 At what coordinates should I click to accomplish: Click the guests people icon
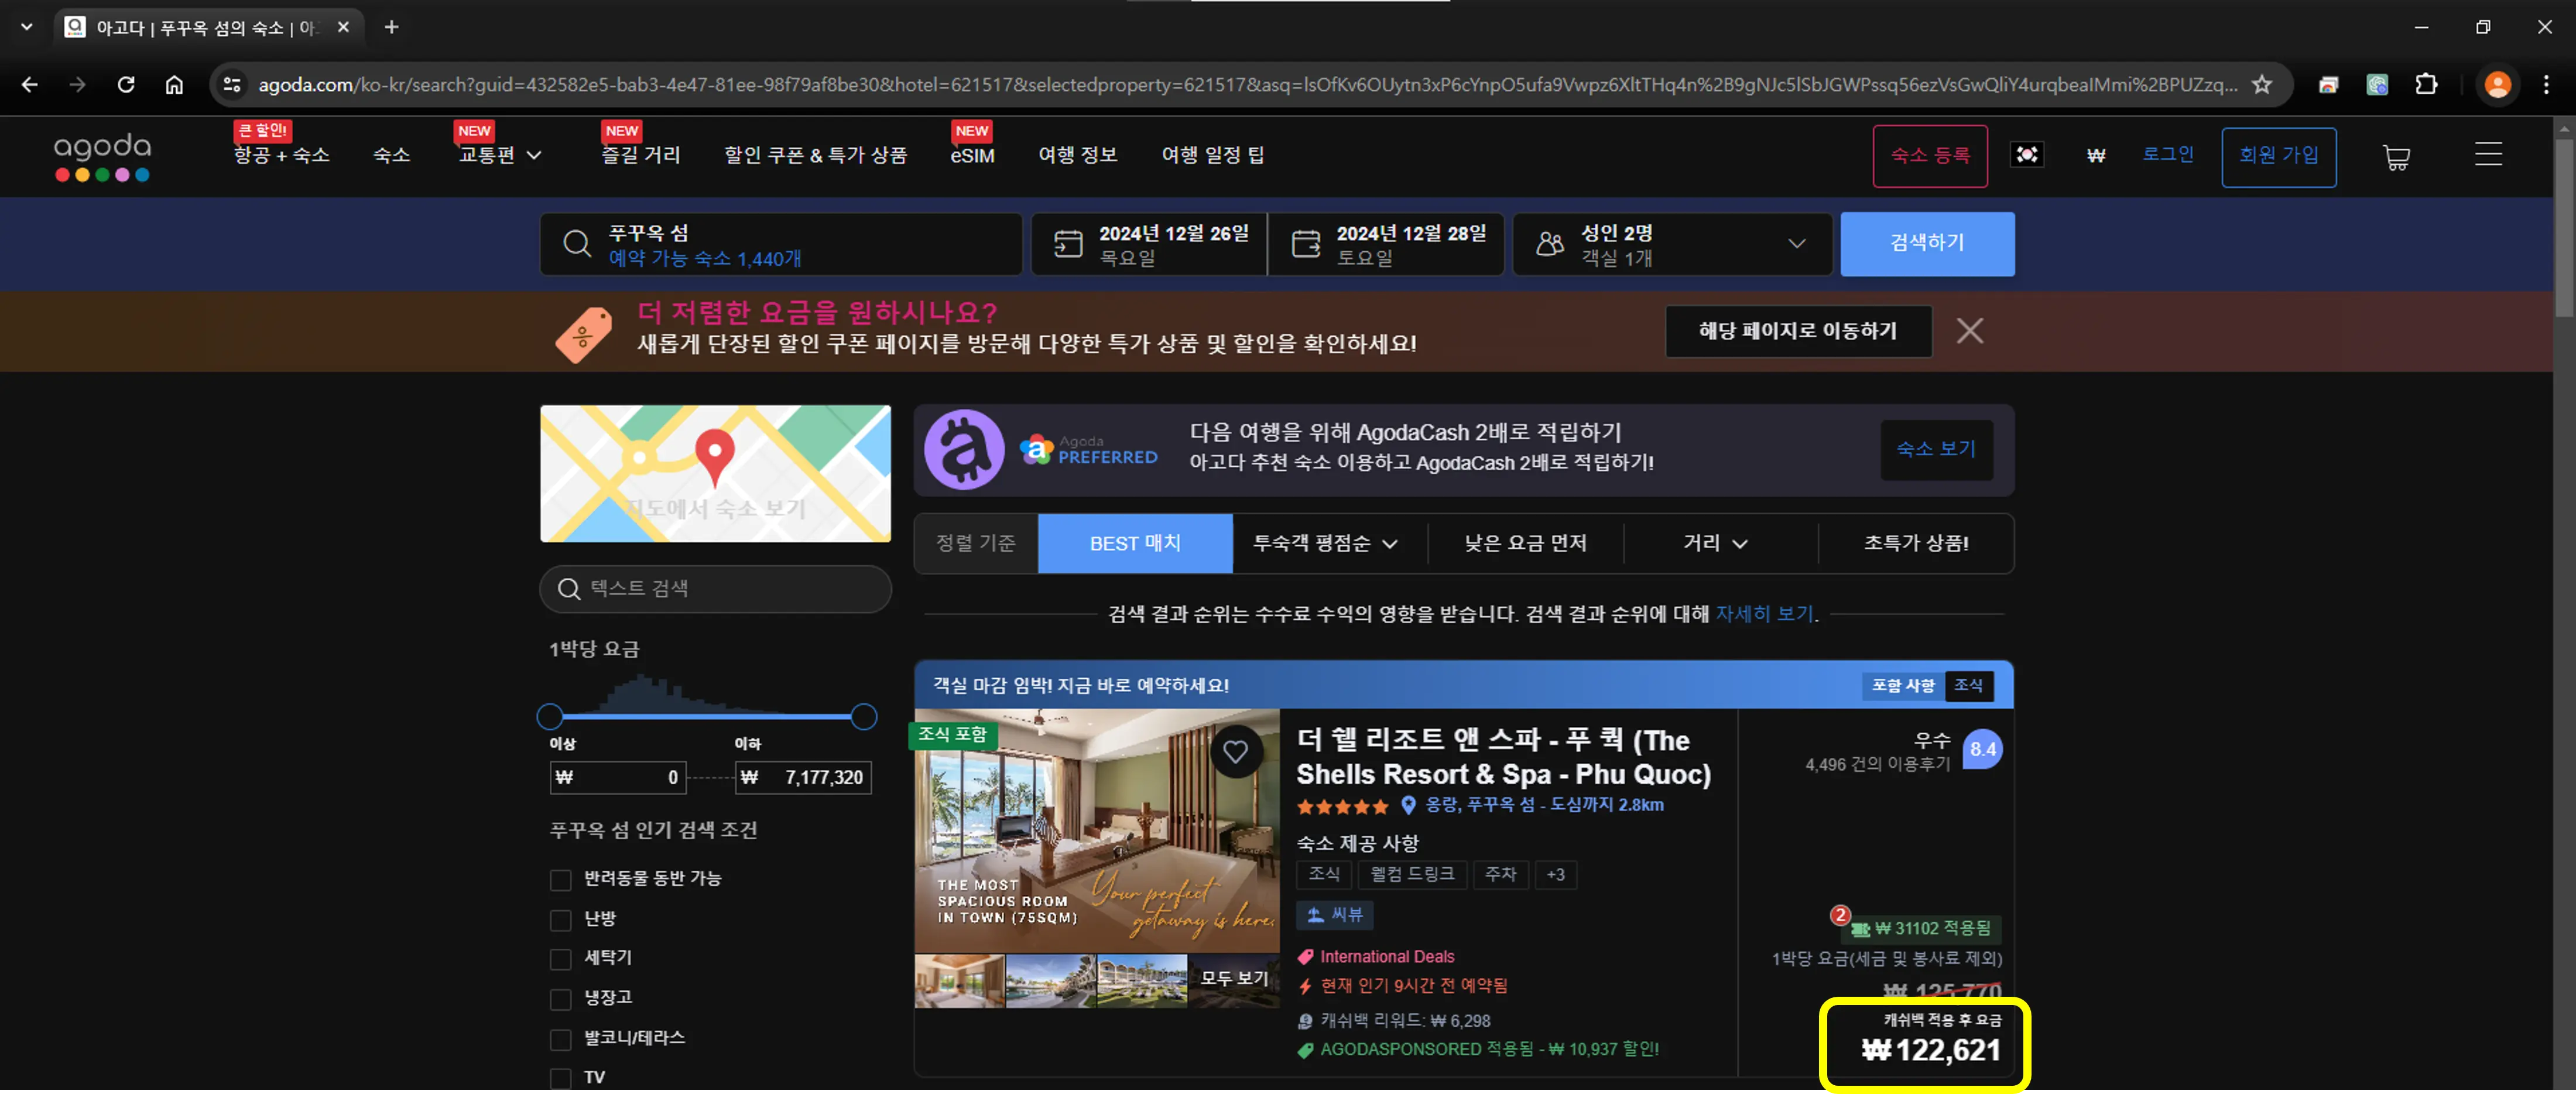(1550, 243)
